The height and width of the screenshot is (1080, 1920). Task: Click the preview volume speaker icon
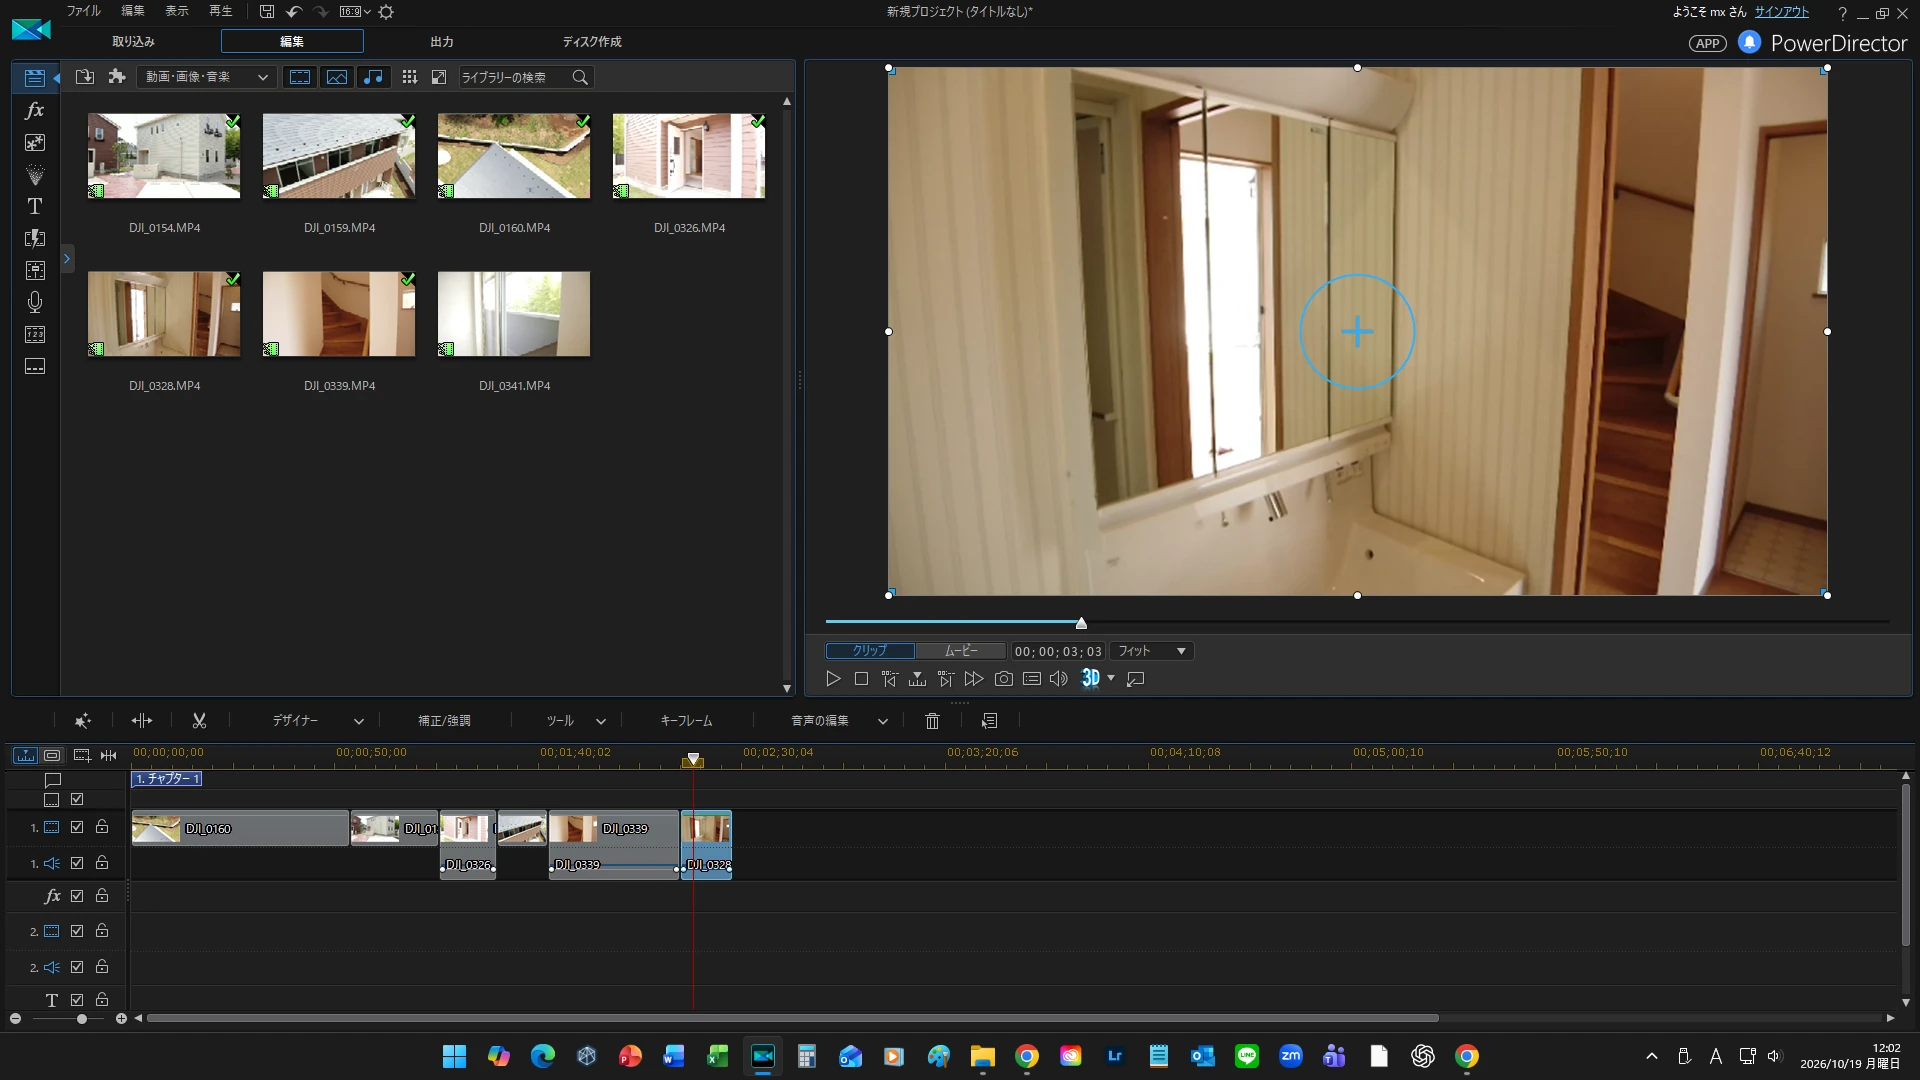(x=1059, y=679)
